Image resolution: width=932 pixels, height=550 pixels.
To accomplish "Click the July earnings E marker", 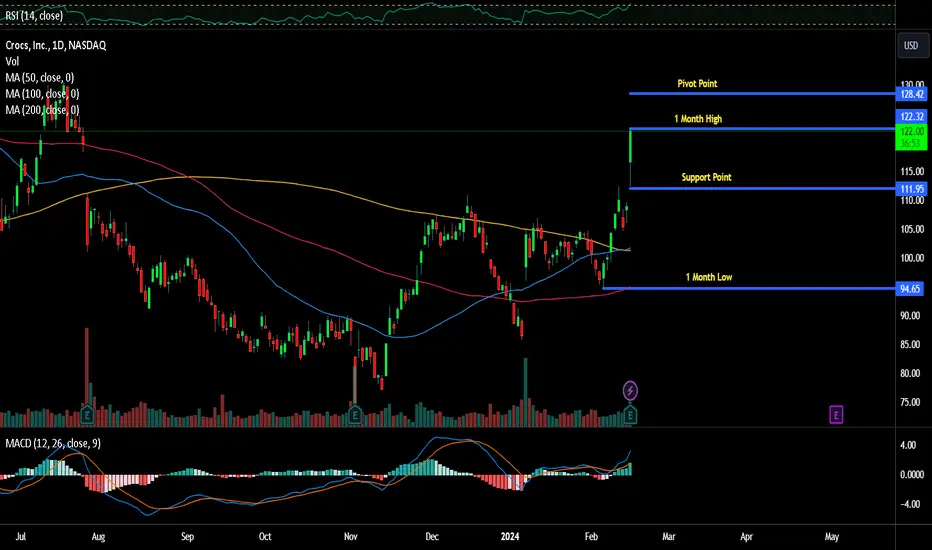I will pyautogui.click(x=87, y=414).
